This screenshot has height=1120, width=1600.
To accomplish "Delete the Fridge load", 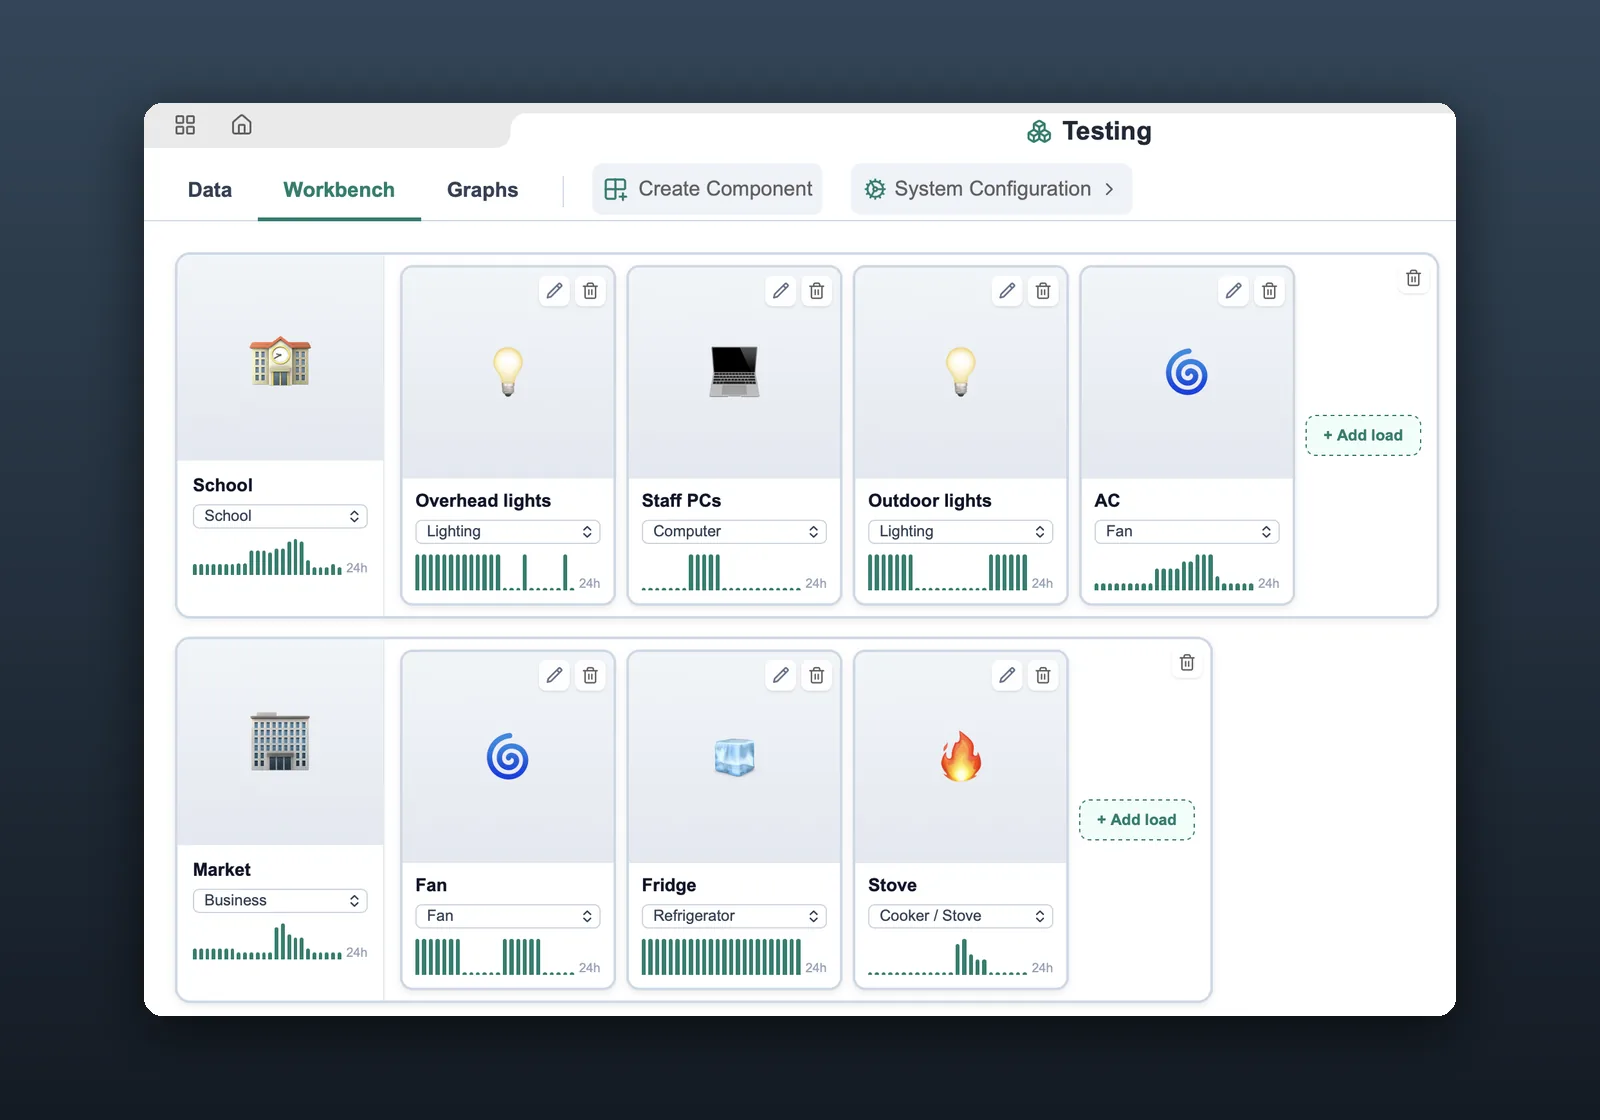I will click(x=817, y=676).
